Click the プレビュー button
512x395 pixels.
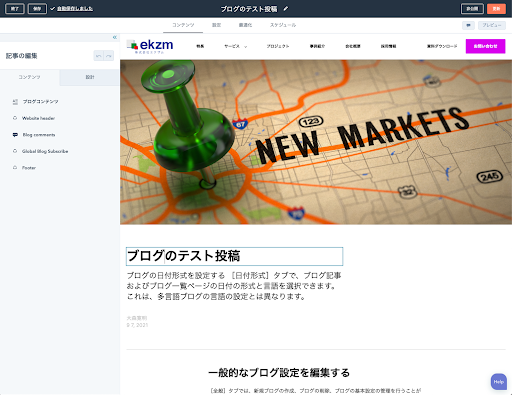[492, 25]
